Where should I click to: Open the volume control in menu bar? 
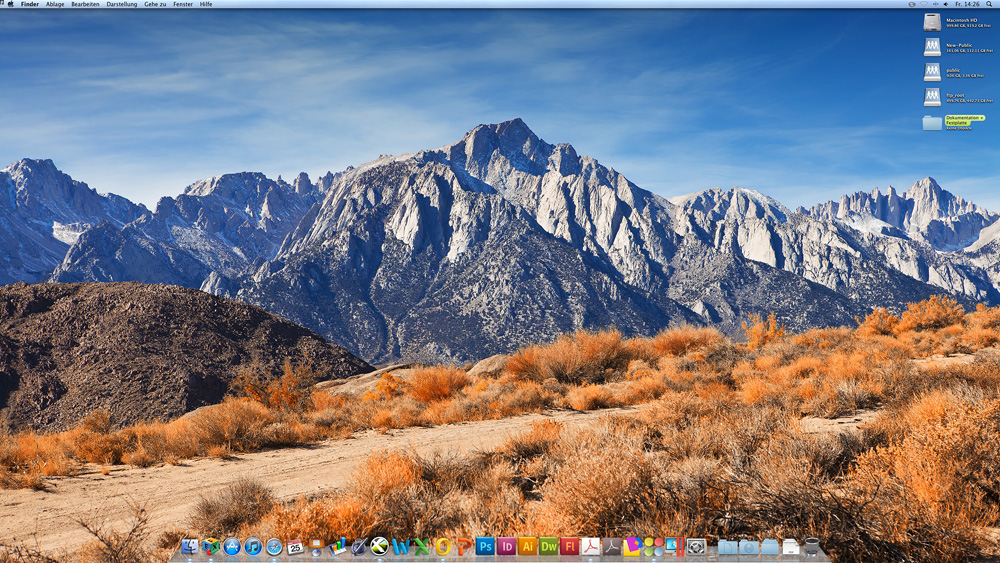[x=946, y=4]
